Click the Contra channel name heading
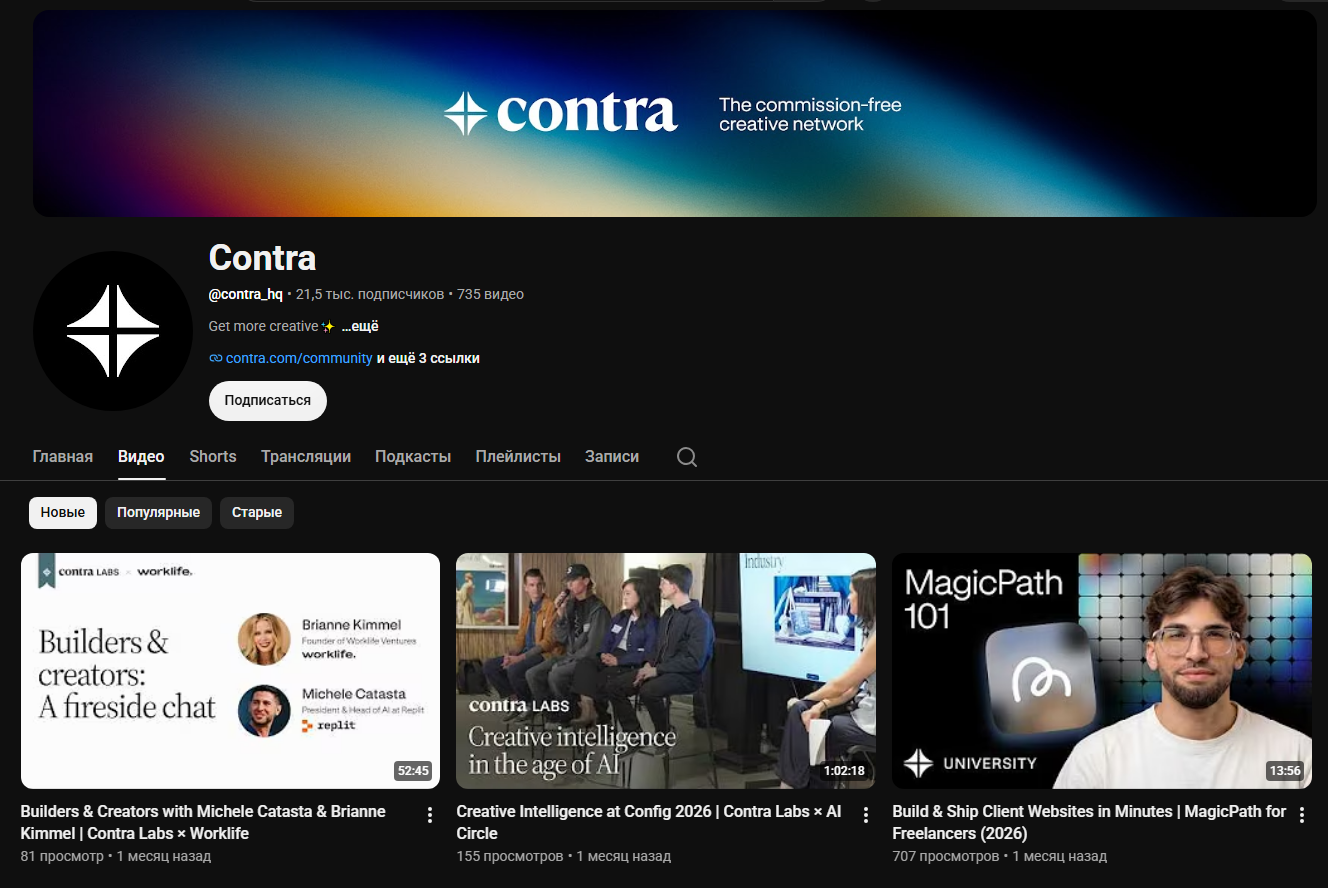1328x888 pixels. click(x=262, y=258)
